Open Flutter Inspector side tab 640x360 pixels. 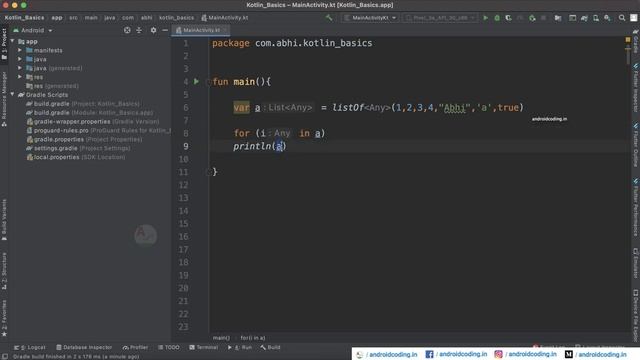pyautogui.click(x=636, y=88)
